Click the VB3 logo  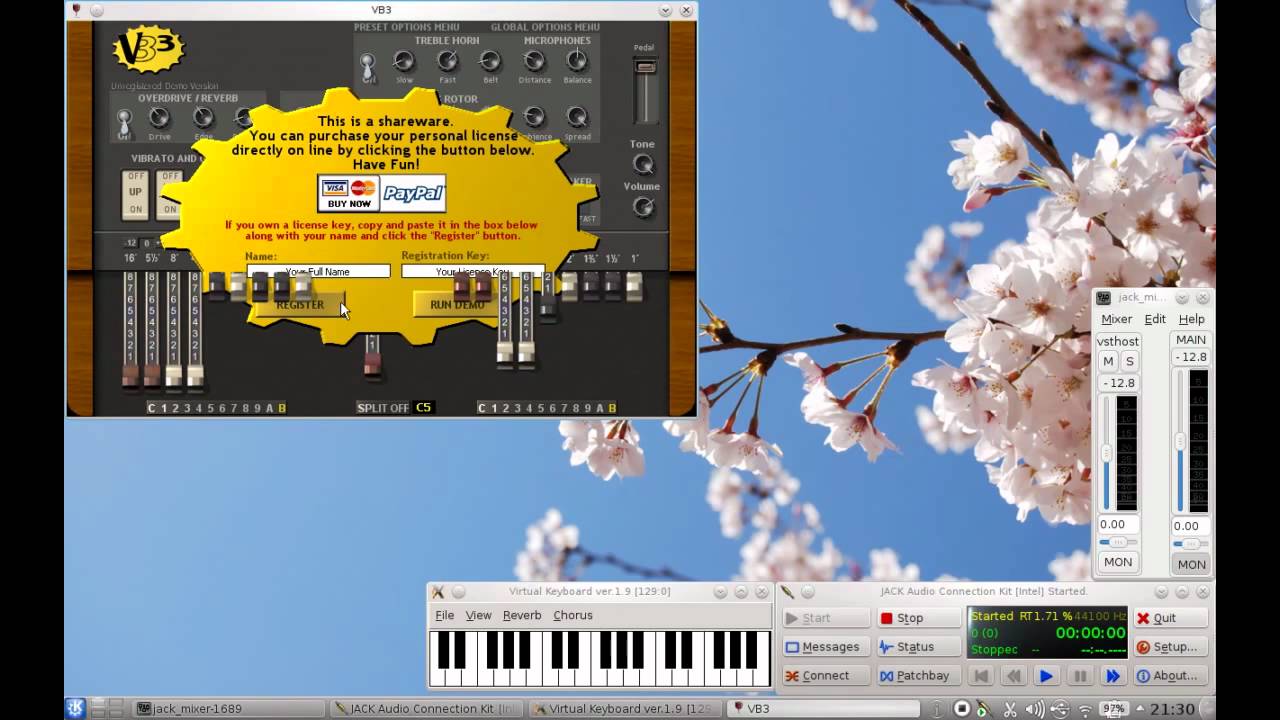pos(148,50)
